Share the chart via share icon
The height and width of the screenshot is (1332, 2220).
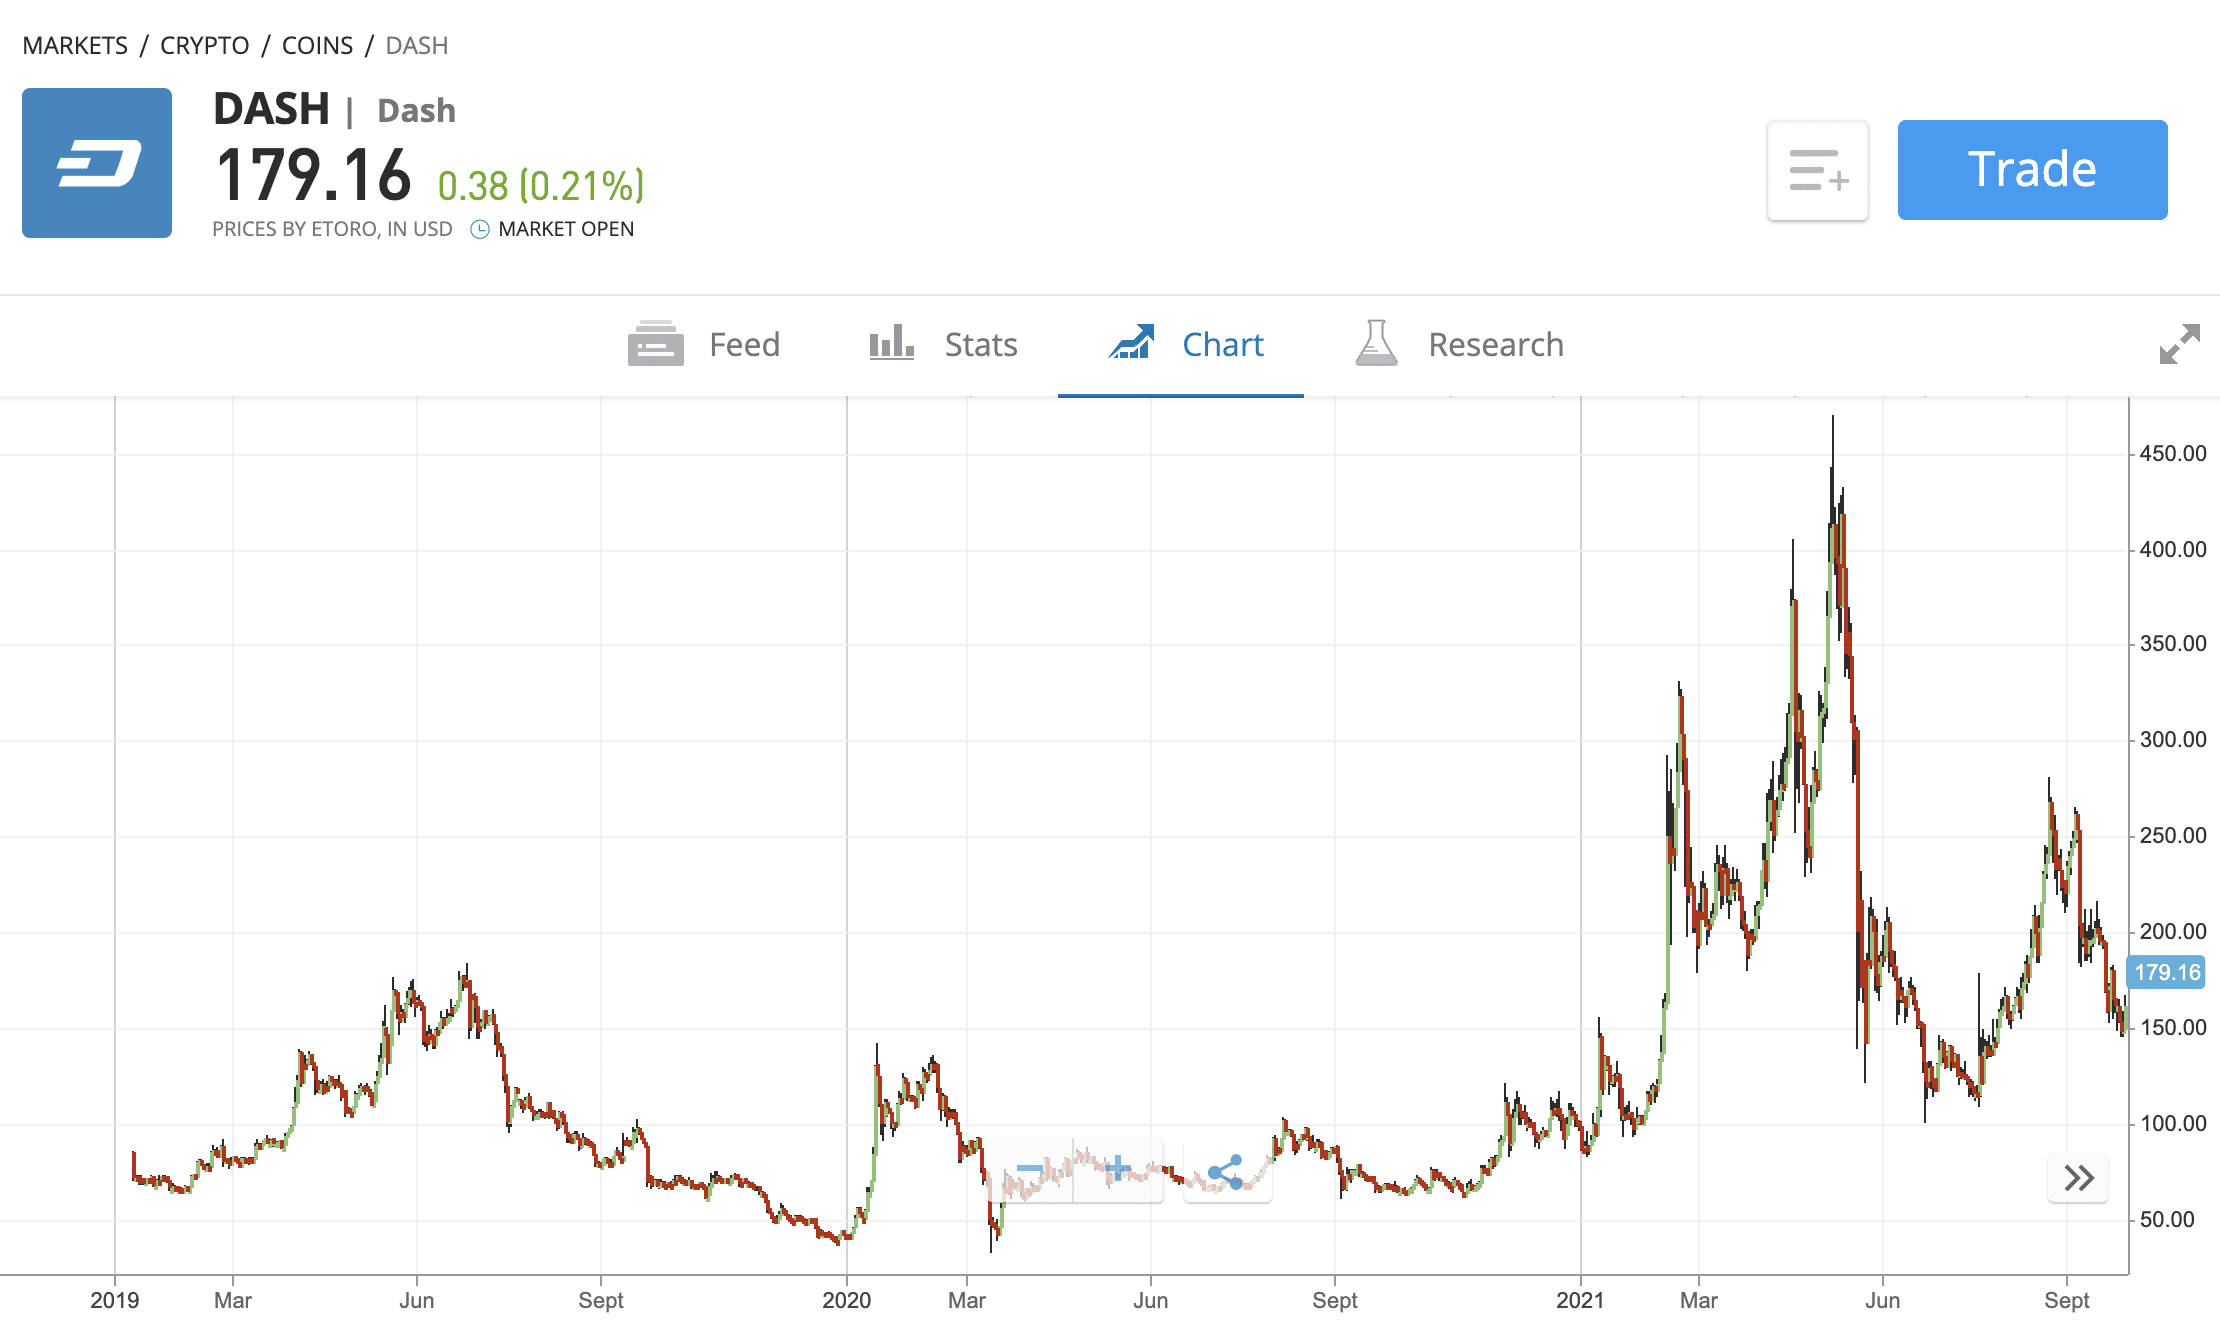(1227, 1172)
